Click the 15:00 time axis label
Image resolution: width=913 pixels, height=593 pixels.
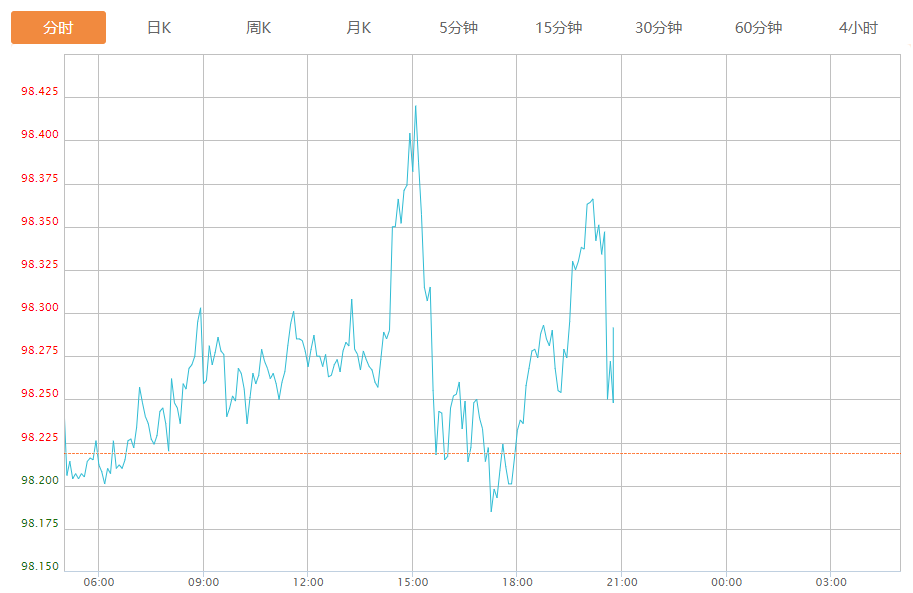coord(413,582)
